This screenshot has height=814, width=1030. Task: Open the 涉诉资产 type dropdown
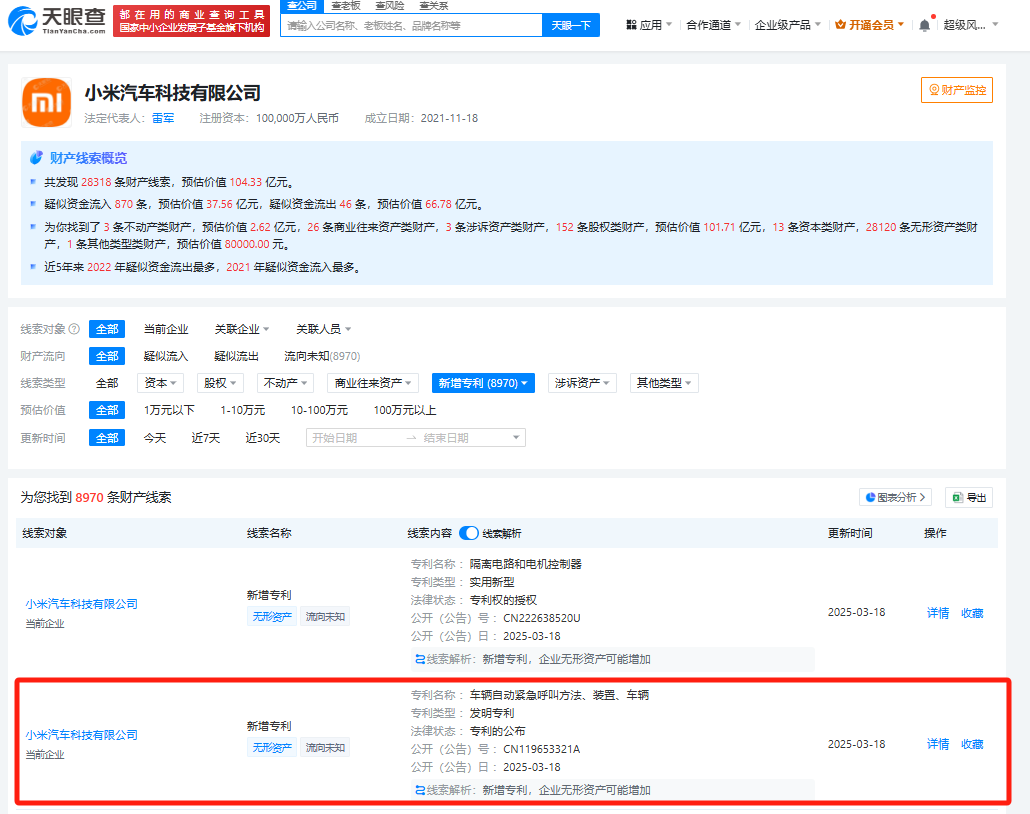click(582, 383)
